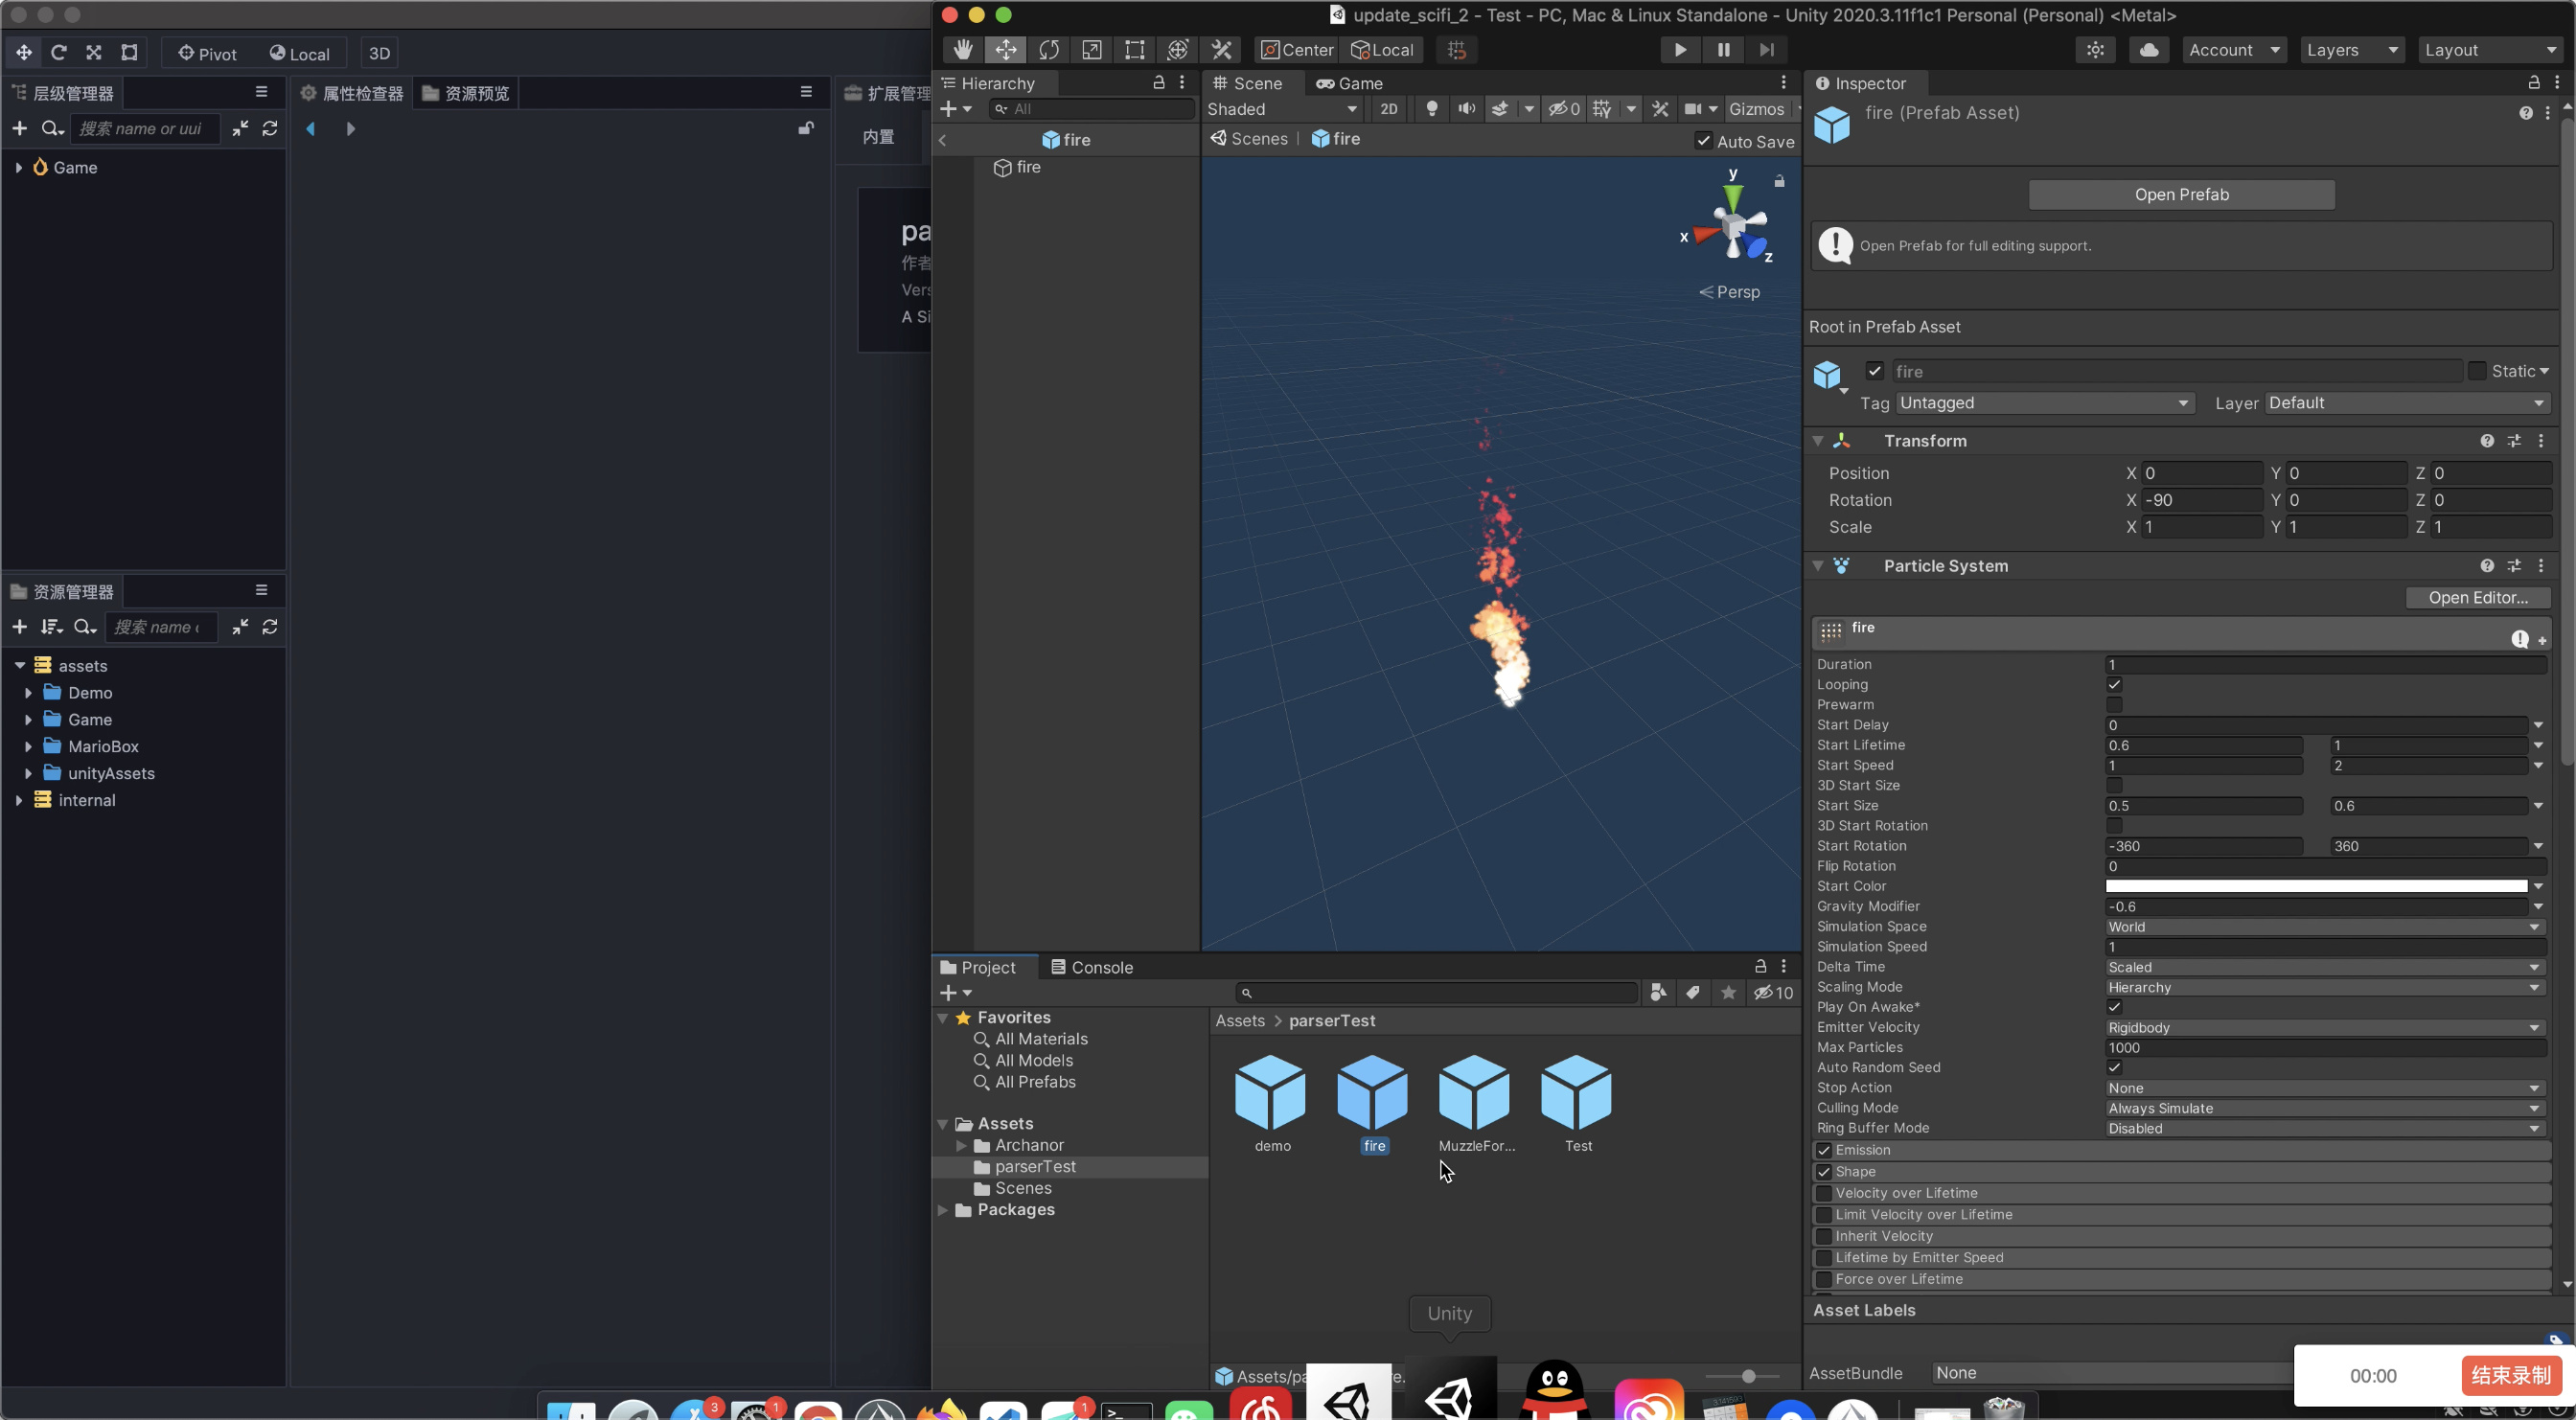Toggle scene lighting bulb icon

pos(1432,109)
